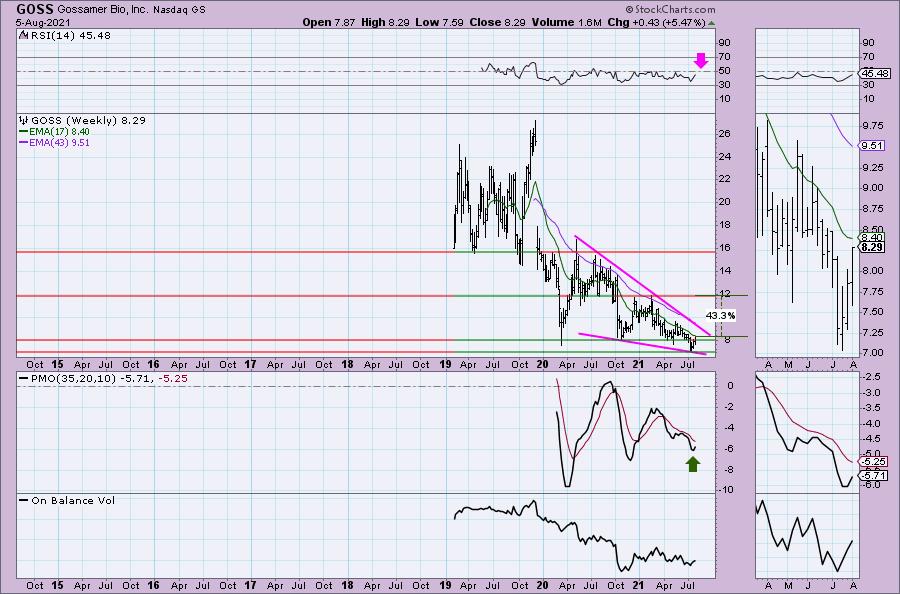Click the On Balance Vol label
The image size is (900, 594).
[73, 500]
